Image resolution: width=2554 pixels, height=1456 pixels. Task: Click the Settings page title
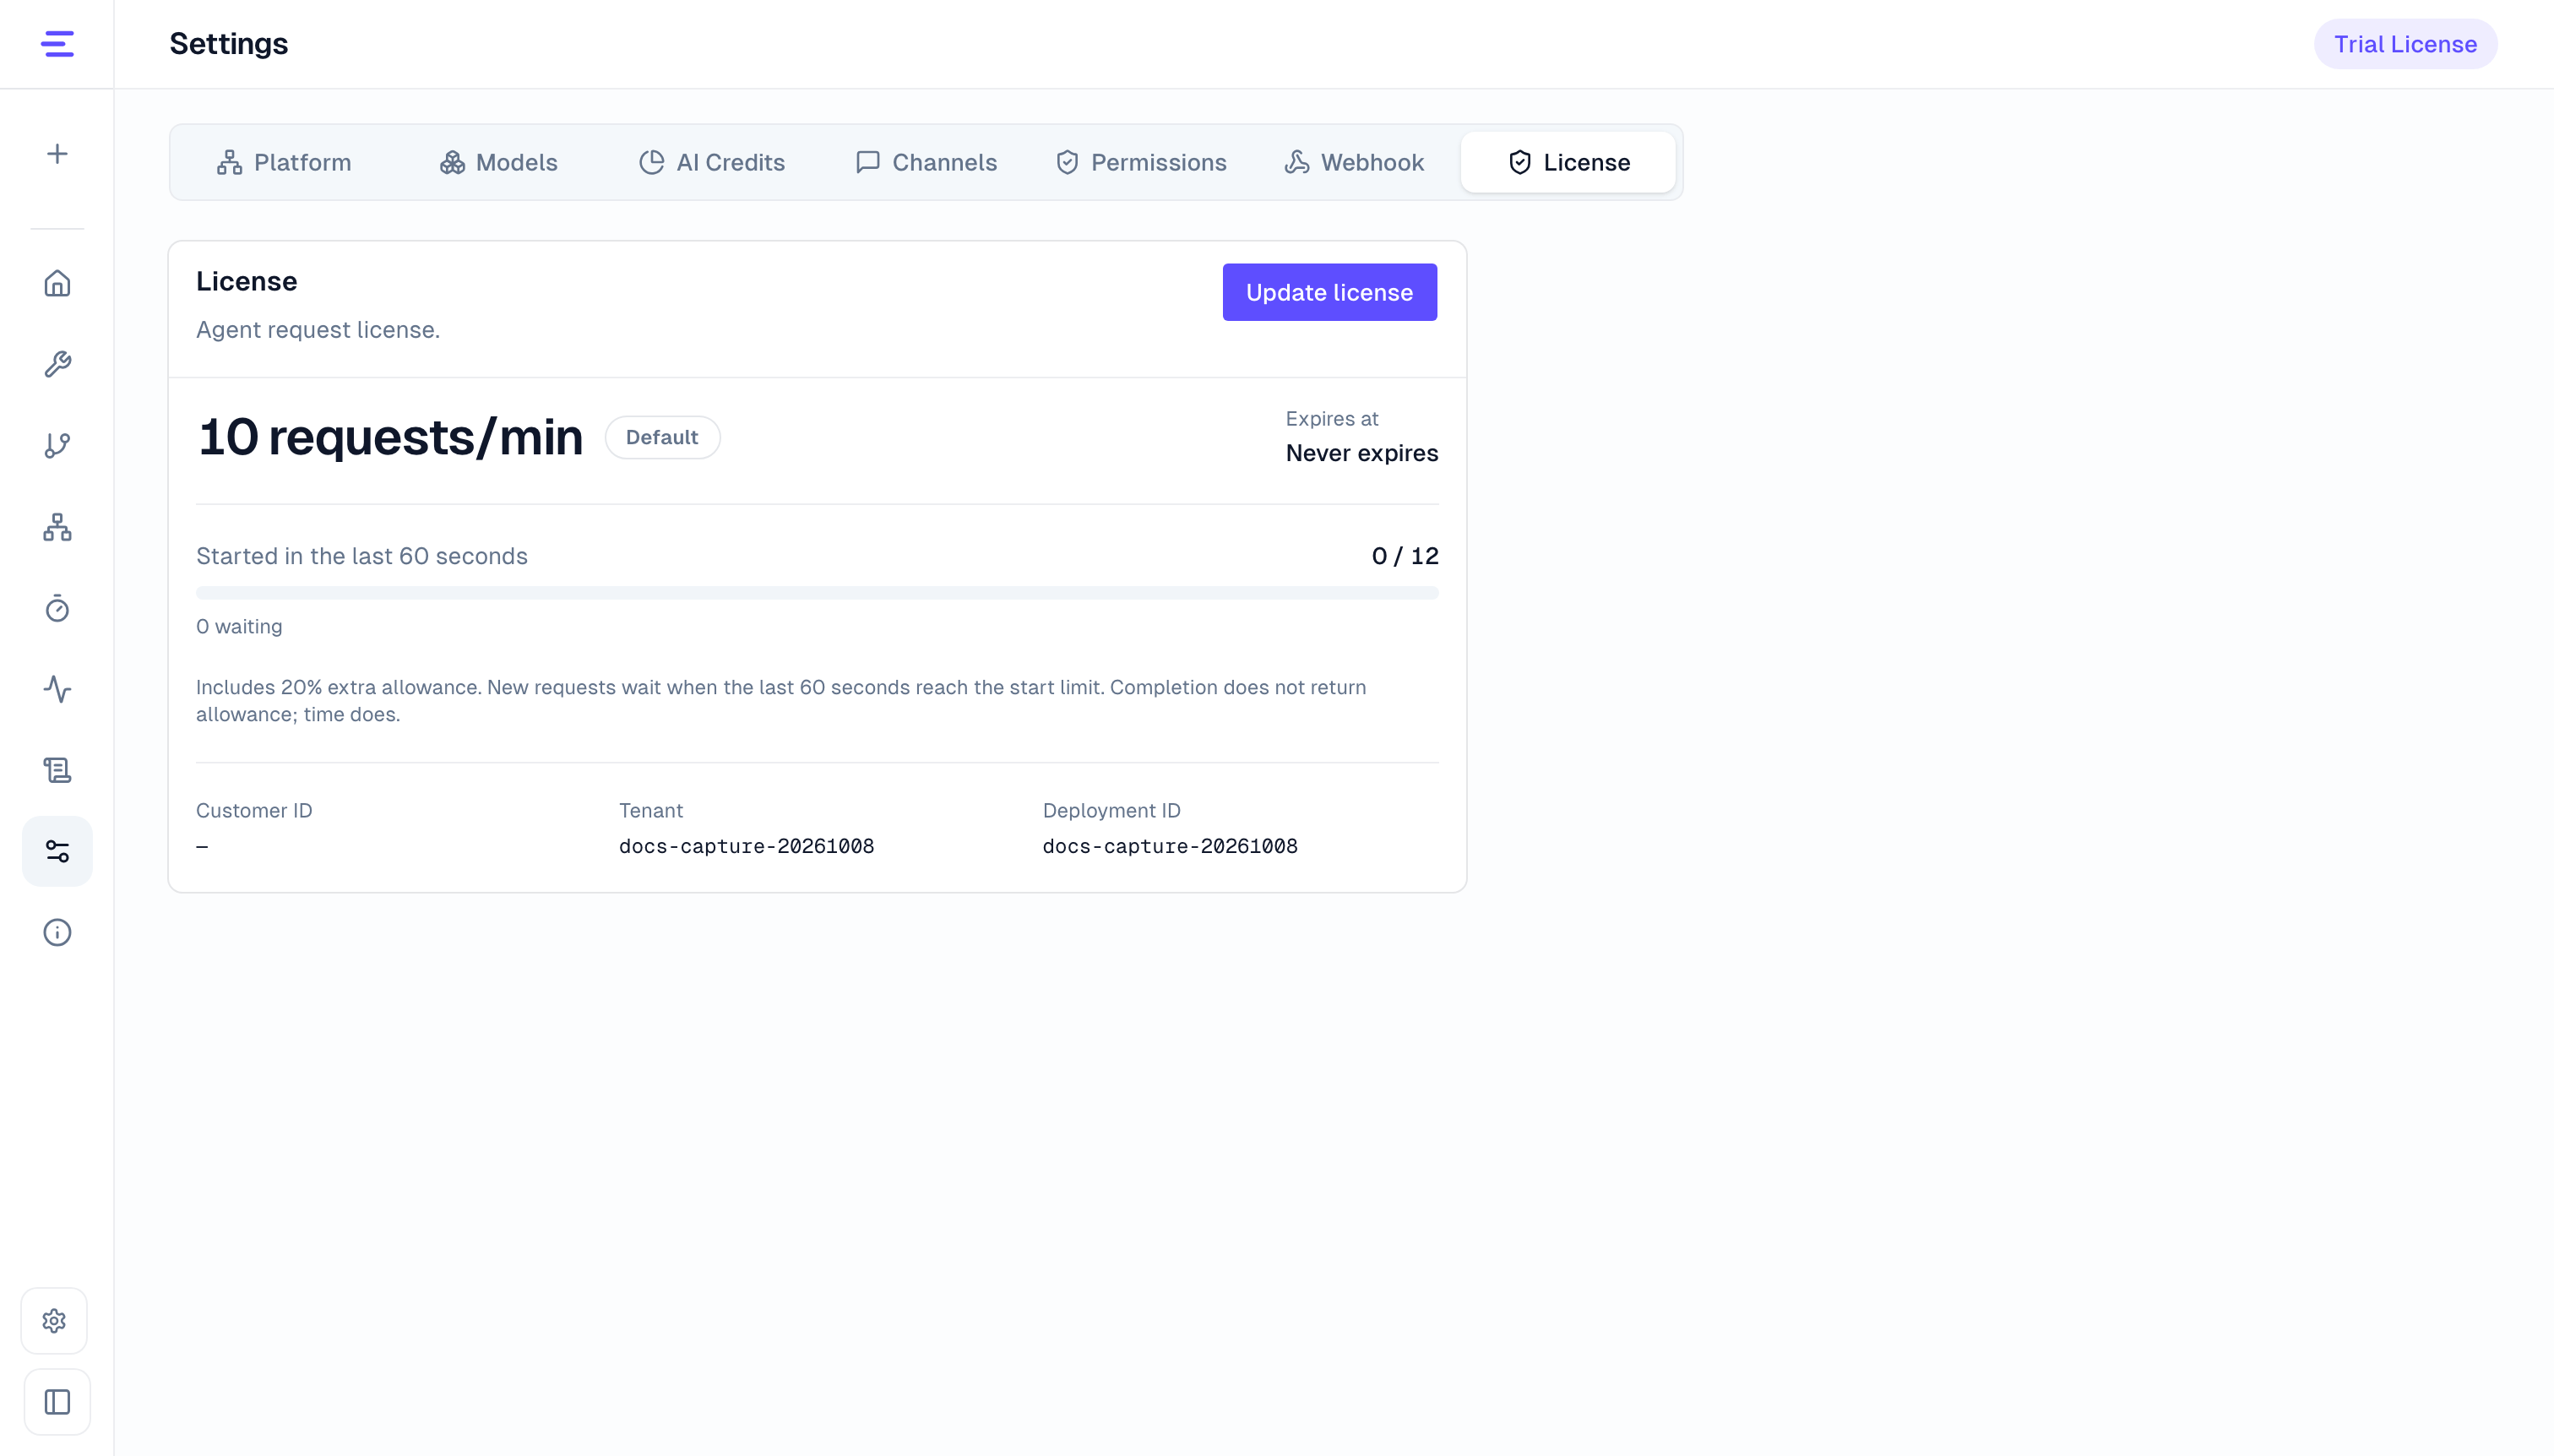tap(228, 44)
